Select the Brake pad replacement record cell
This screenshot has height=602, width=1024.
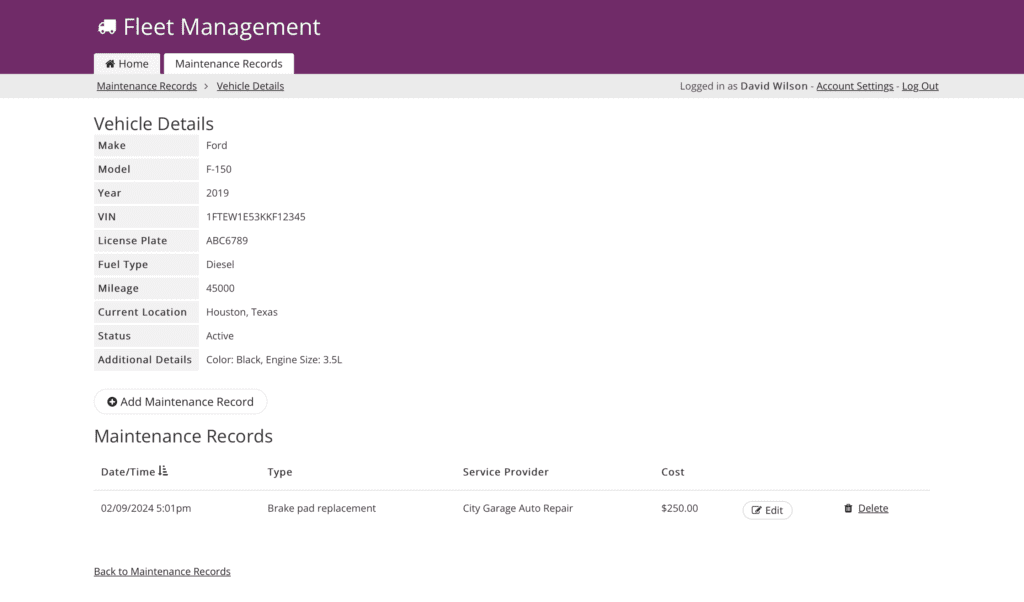(321, 508)
